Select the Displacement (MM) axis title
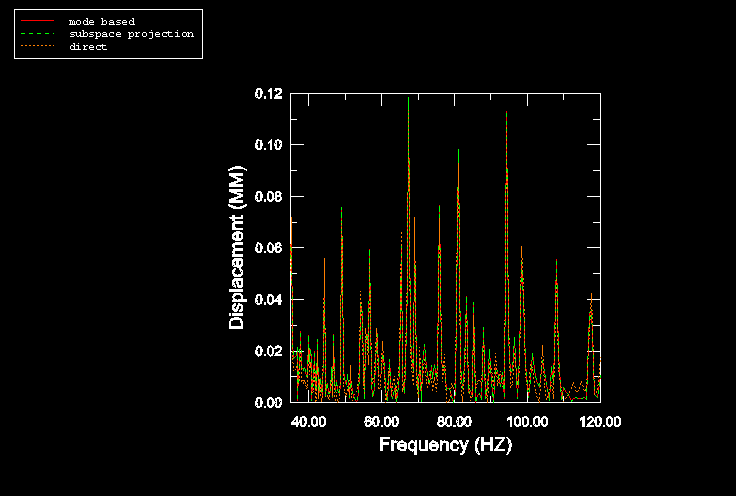 (x=237, y=248)
